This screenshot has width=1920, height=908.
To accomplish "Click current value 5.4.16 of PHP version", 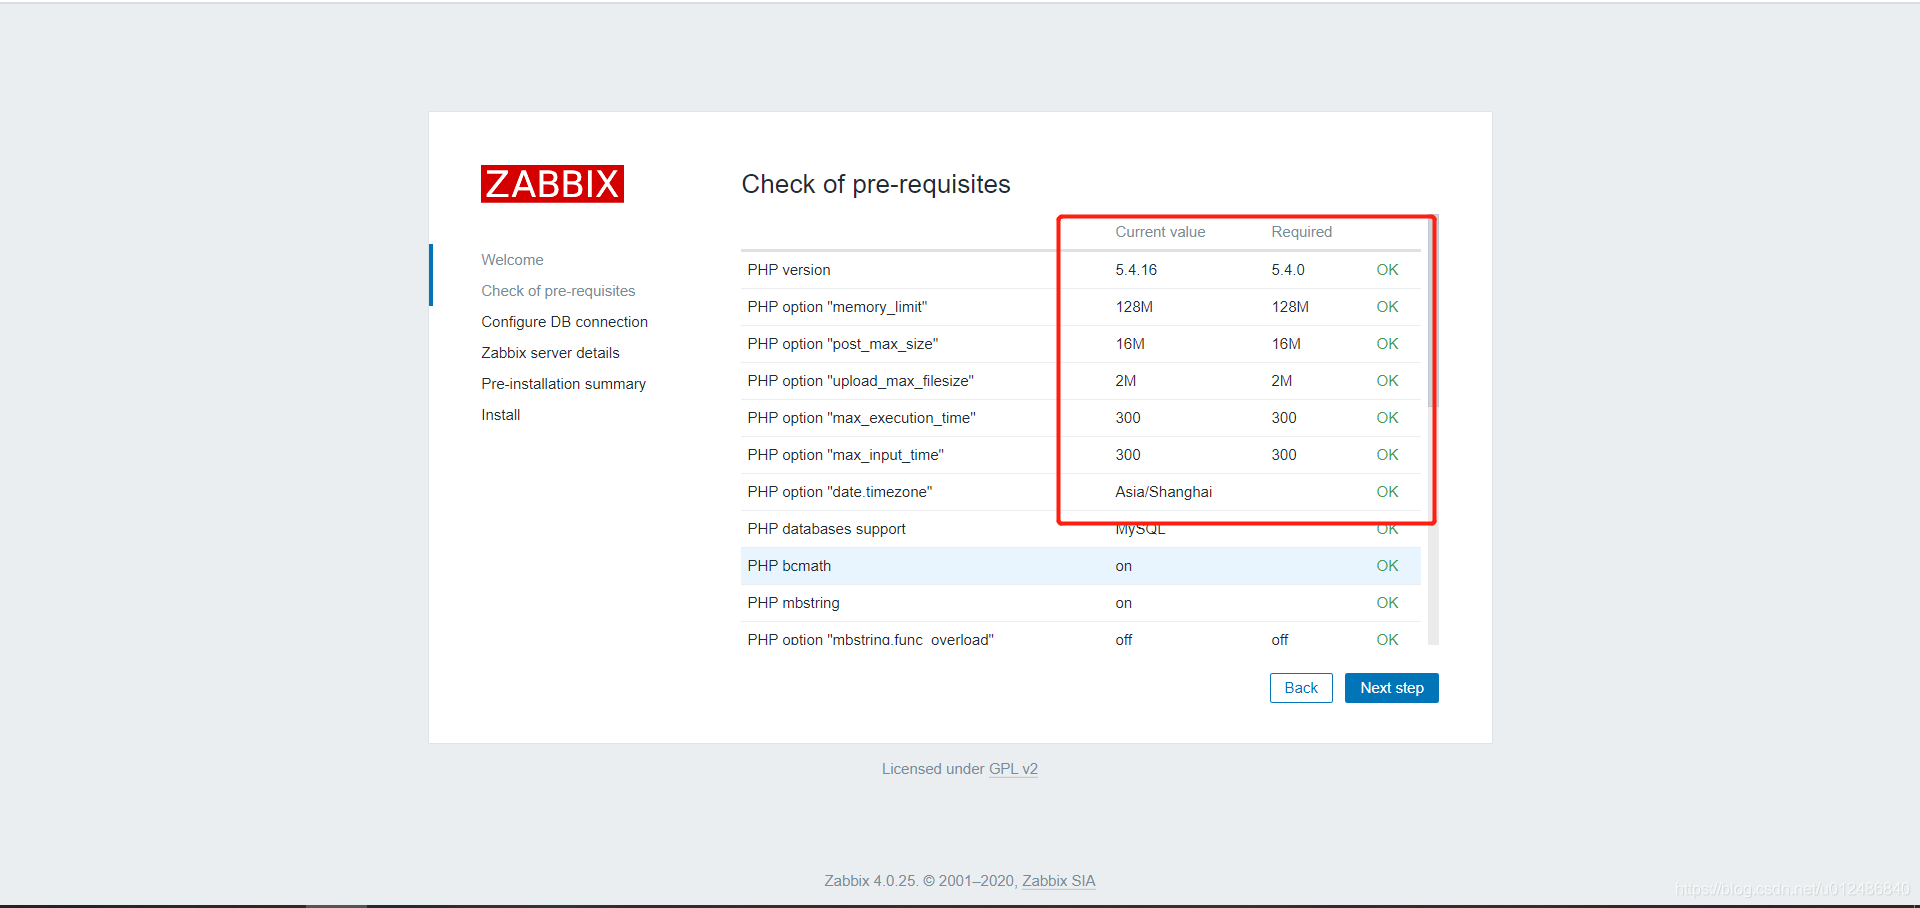I will pos(1136,270).
